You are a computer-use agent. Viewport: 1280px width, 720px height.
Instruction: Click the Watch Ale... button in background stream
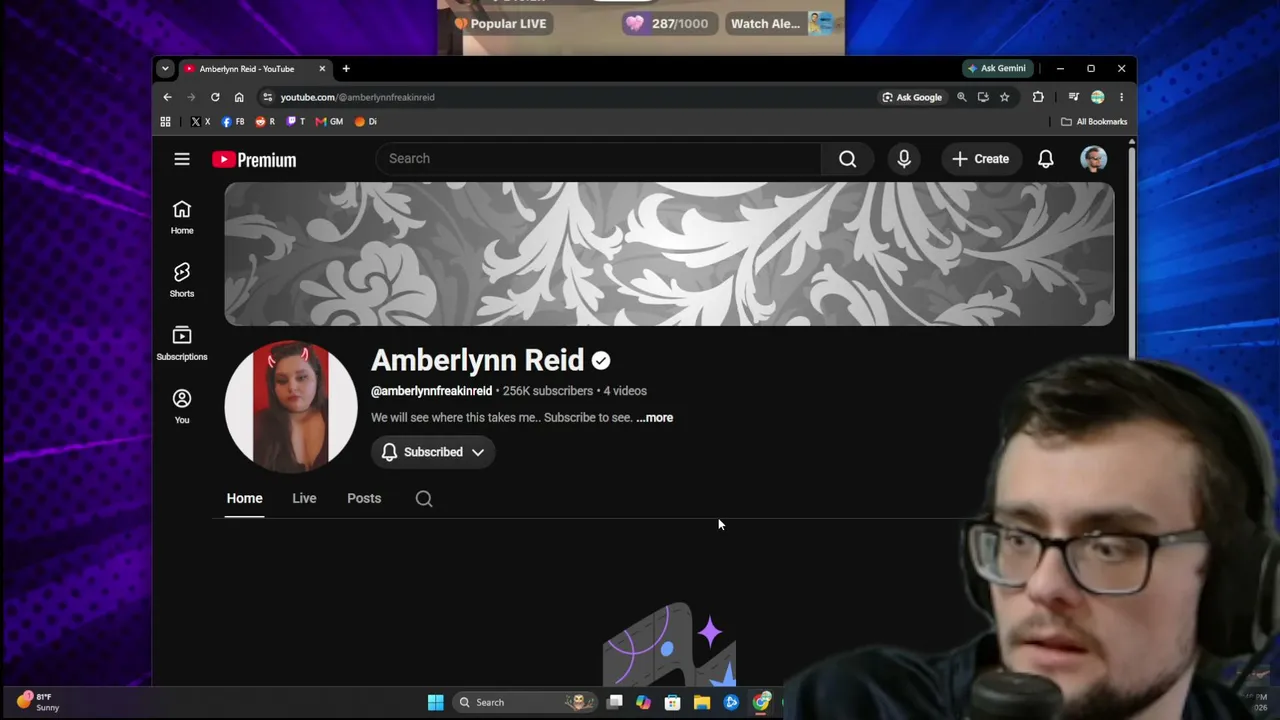click(780, 24)
